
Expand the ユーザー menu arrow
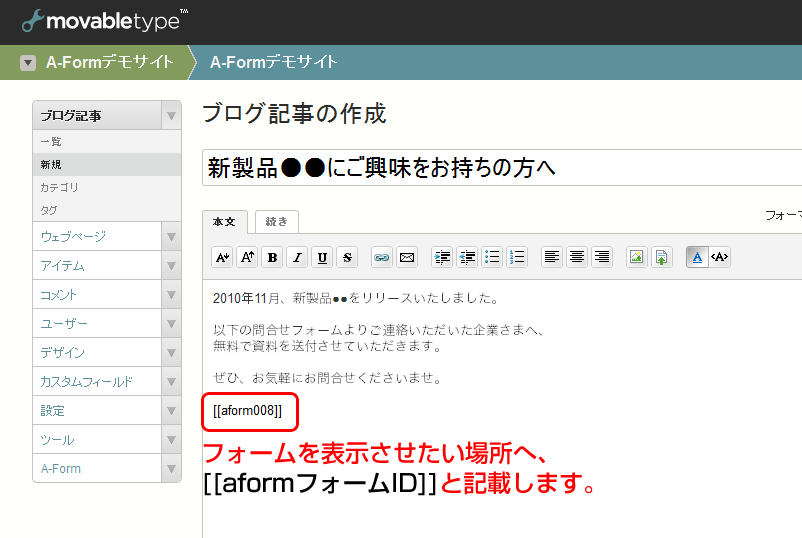(171, 324)
